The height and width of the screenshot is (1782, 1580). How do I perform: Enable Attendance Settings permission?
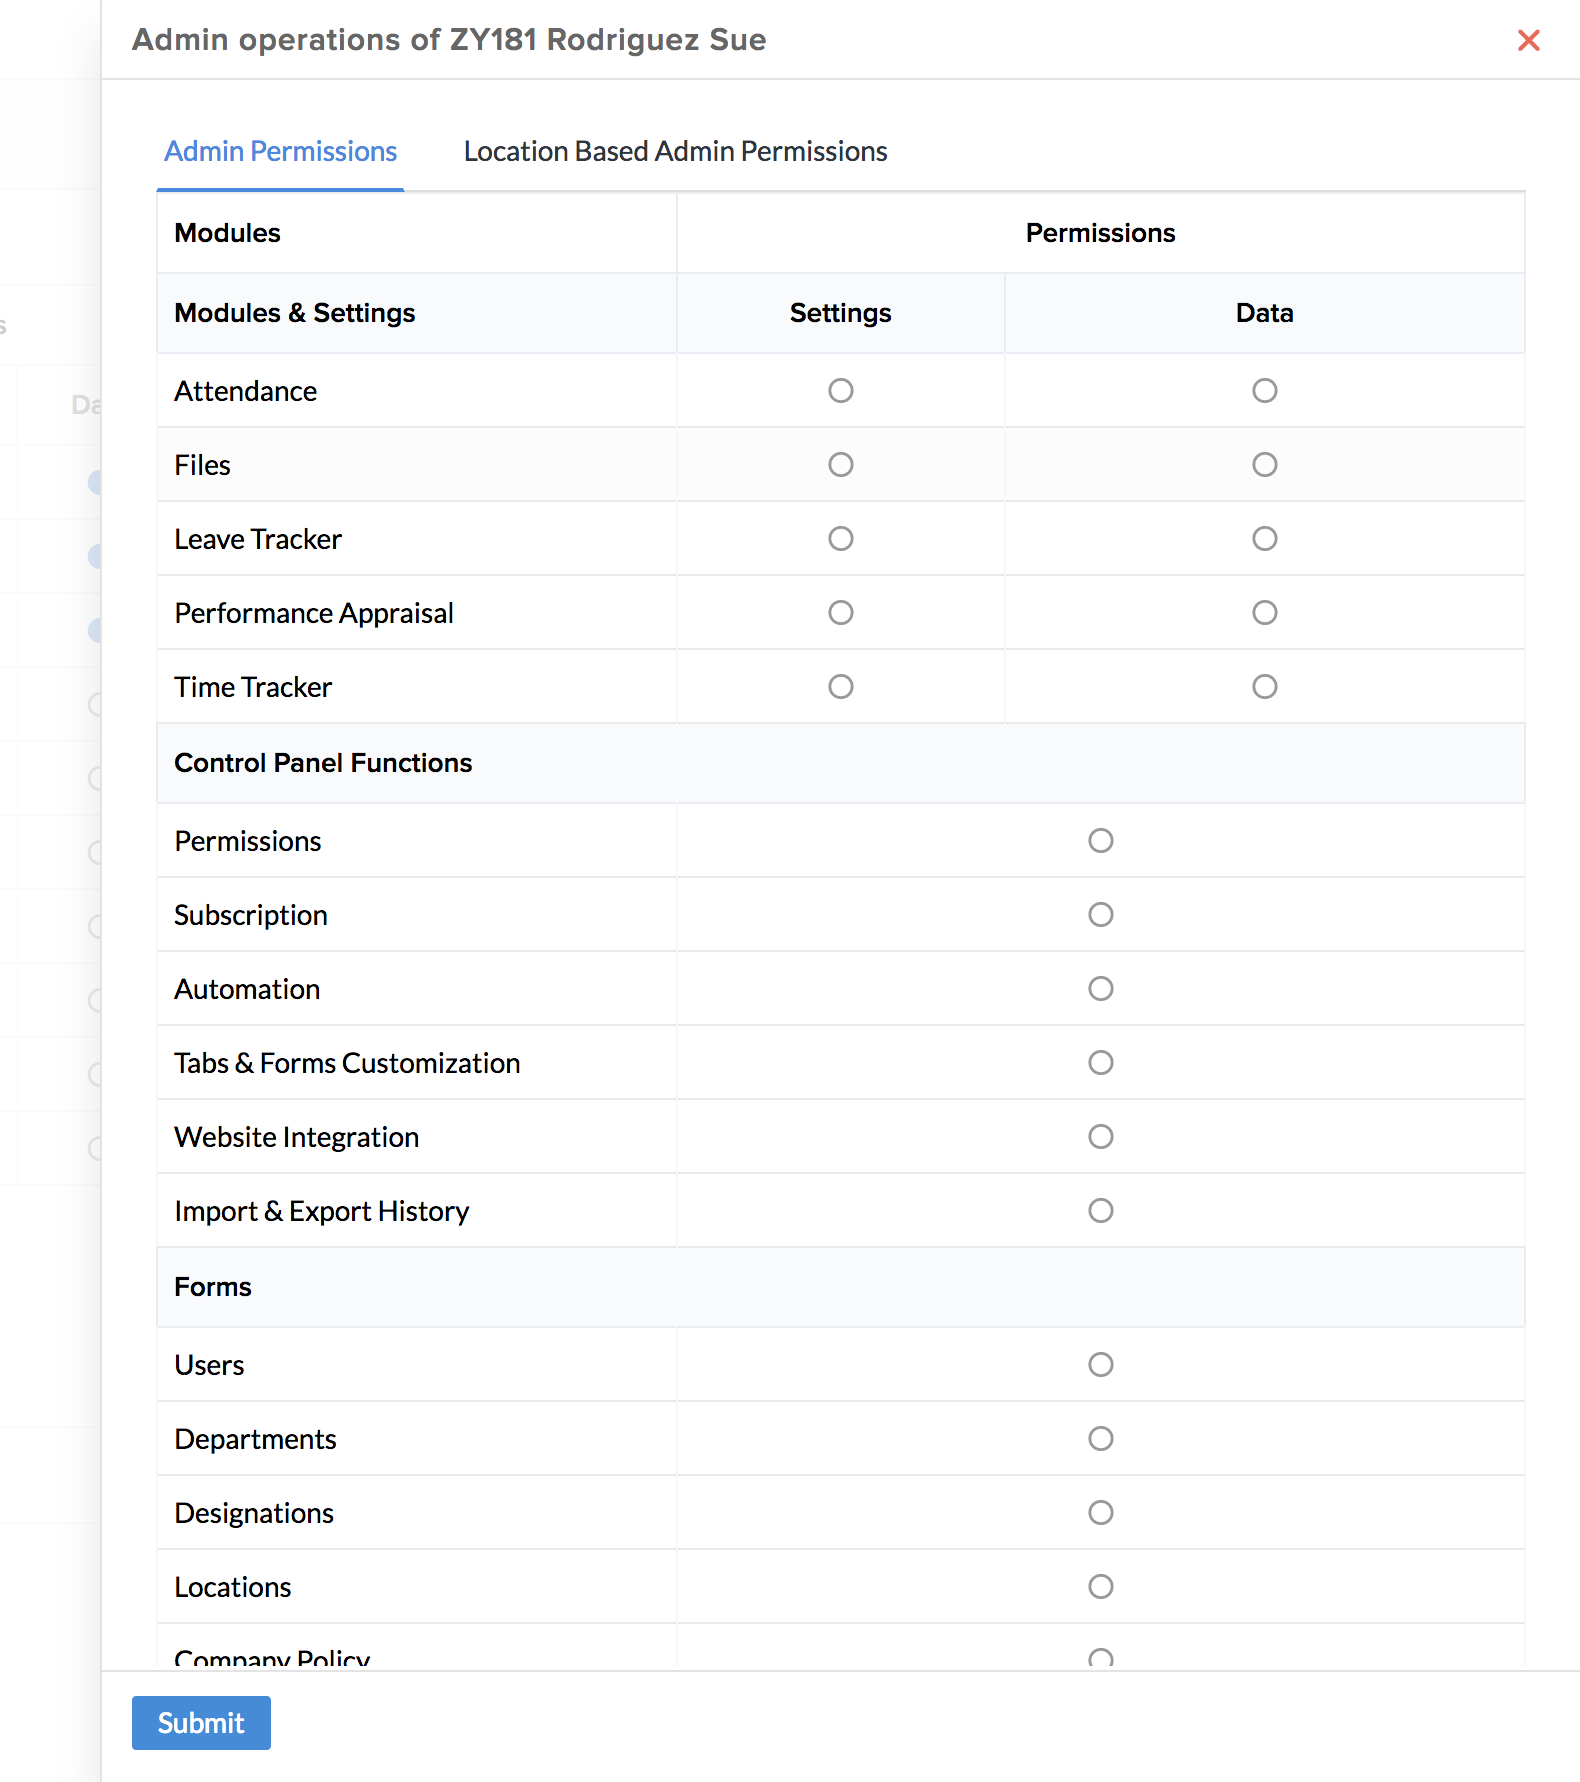pos(841,391)
